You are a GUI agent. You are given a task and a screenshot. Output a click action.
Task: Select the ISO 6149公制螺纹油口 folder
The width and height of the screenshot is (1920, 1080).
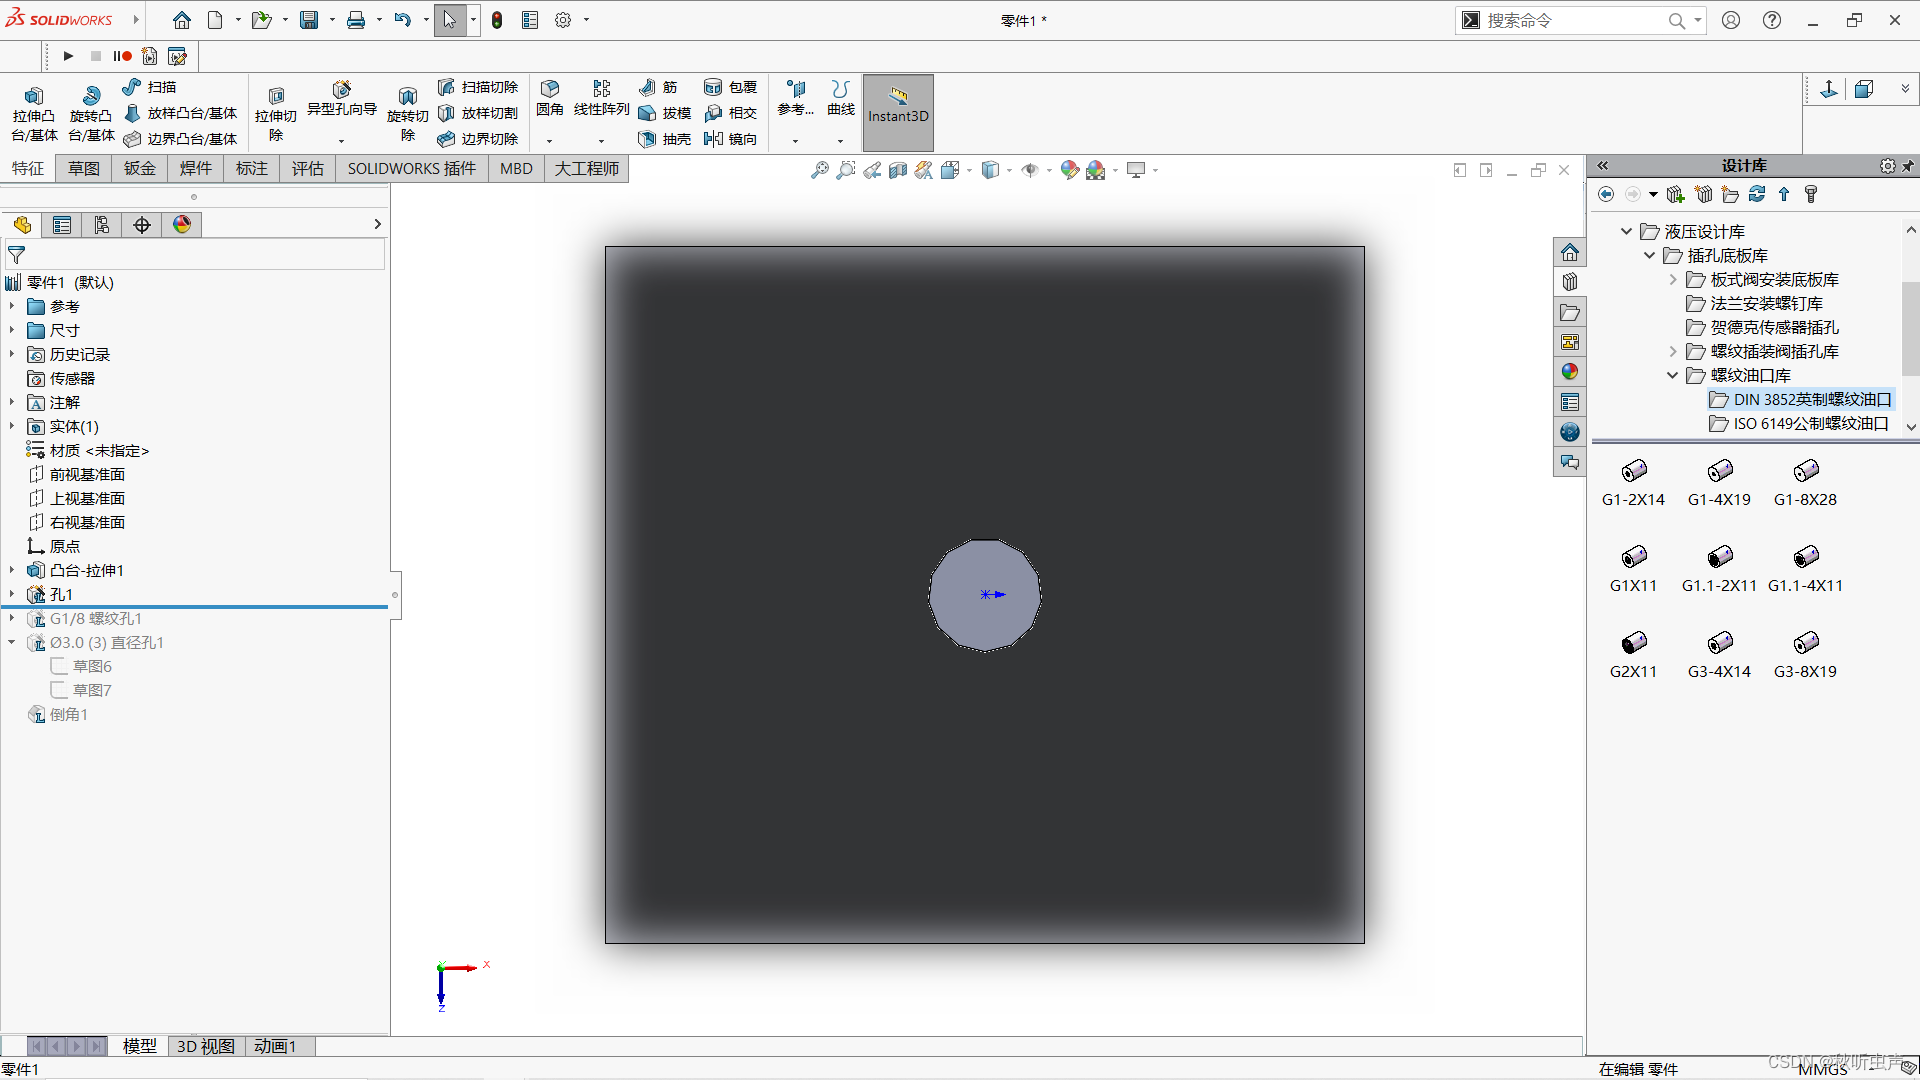[x=1799, y=424]
